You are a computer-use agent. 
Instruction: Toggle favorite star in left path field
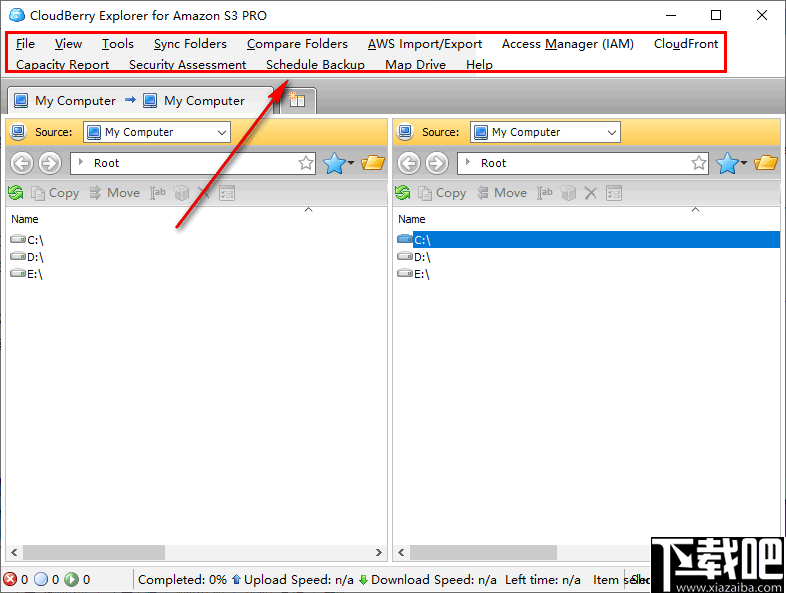[306, 163]
